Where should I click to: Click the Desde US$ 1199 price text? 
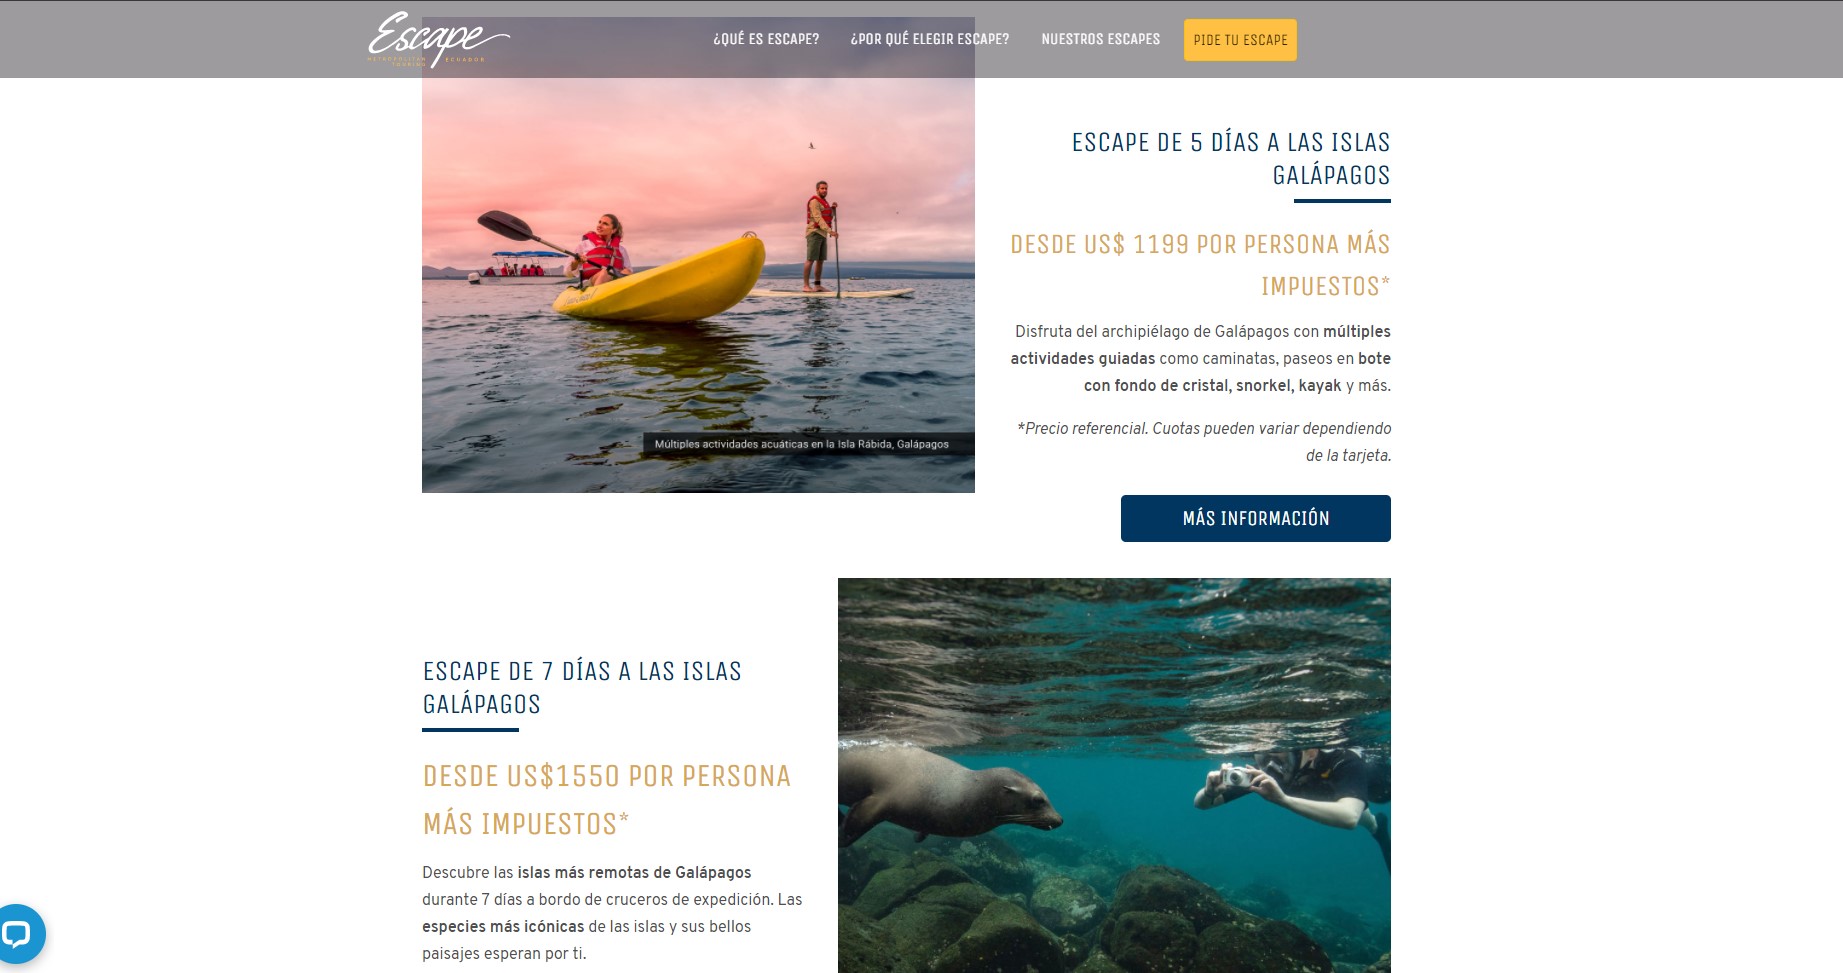[1200, 265]
